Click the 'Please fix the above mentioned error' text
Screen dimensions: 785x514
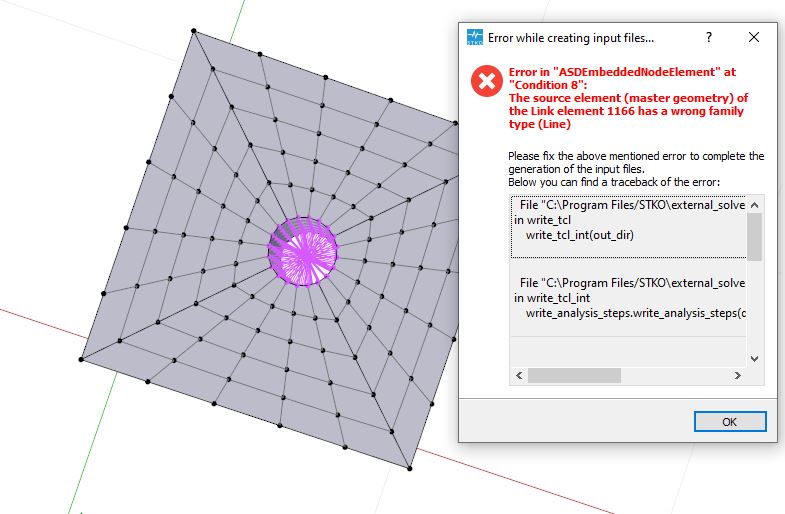(x=636, y=162)
